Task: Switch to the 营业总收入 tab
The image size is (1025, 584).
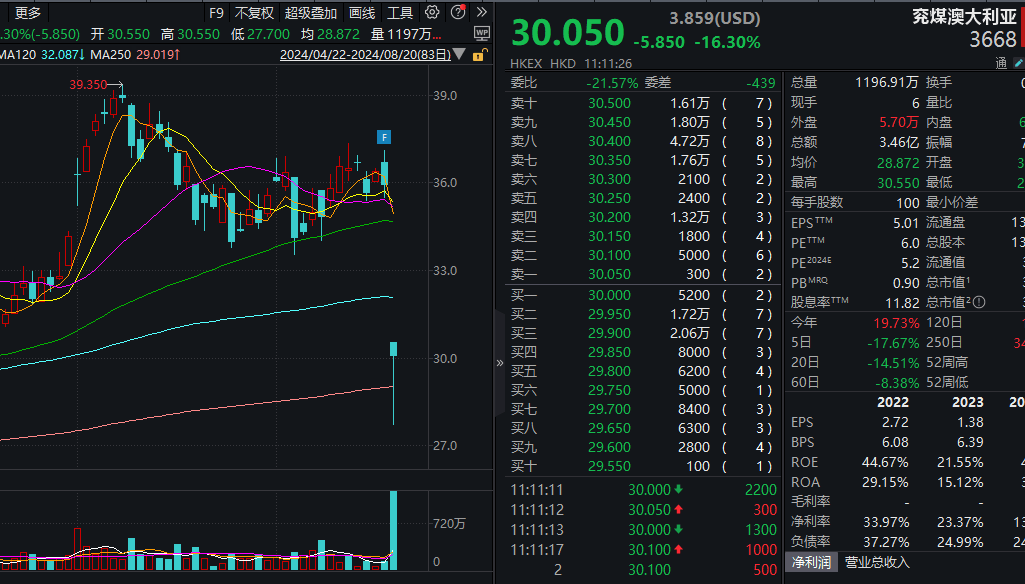Action: tap(877, 562)
